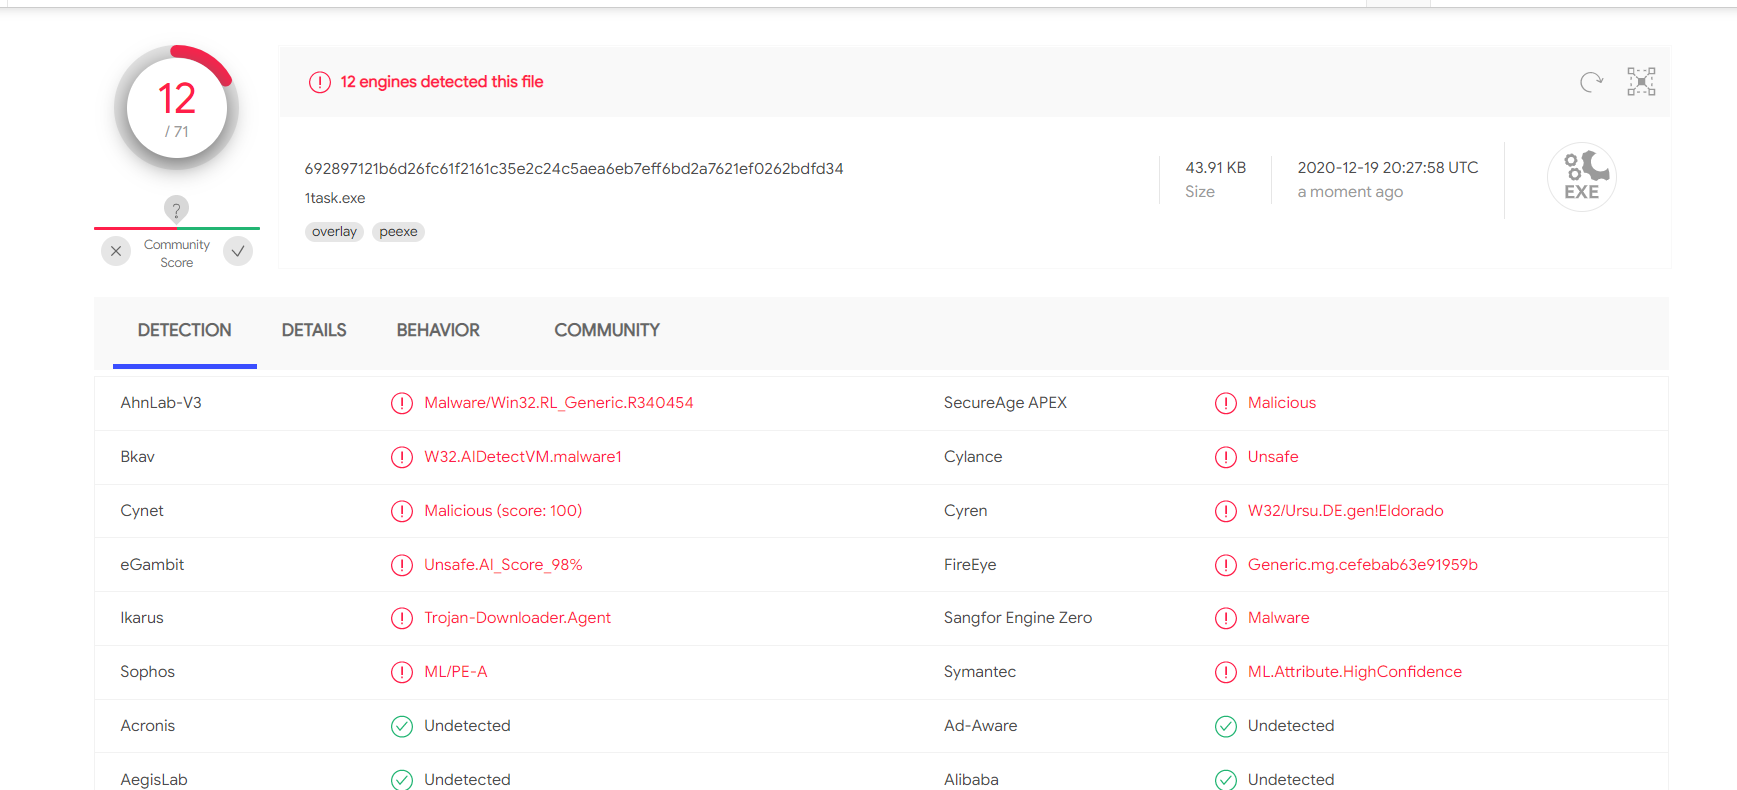Select the SHA-256 hash starting 692897121b6d

(x=574, y=169)
